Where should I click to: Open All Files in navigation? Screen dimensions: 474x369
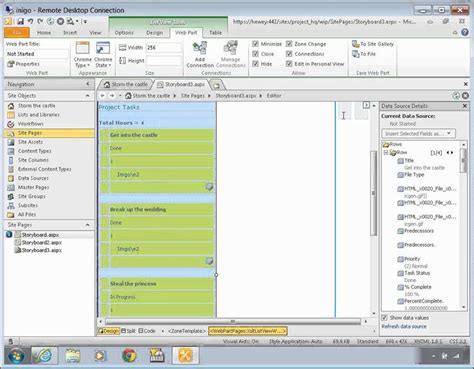(27, 214)
